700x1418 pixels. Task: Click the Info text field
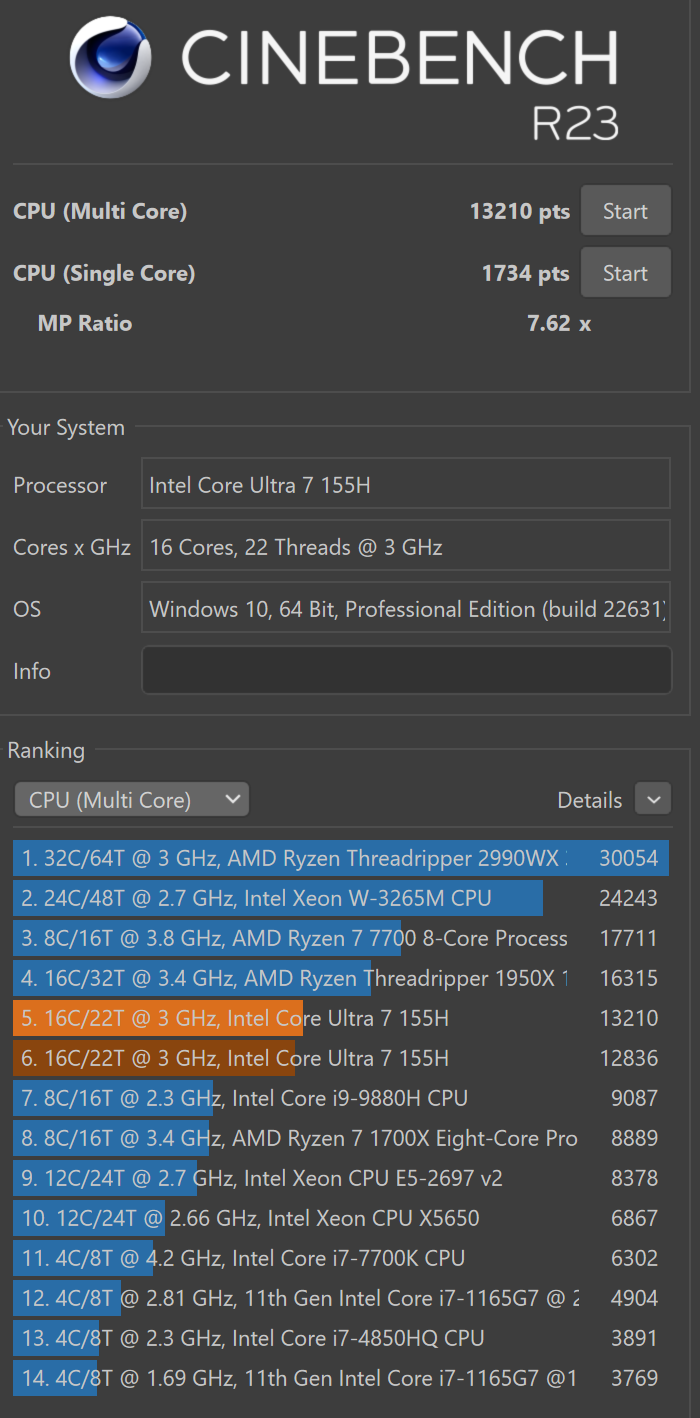pos(406,670)
